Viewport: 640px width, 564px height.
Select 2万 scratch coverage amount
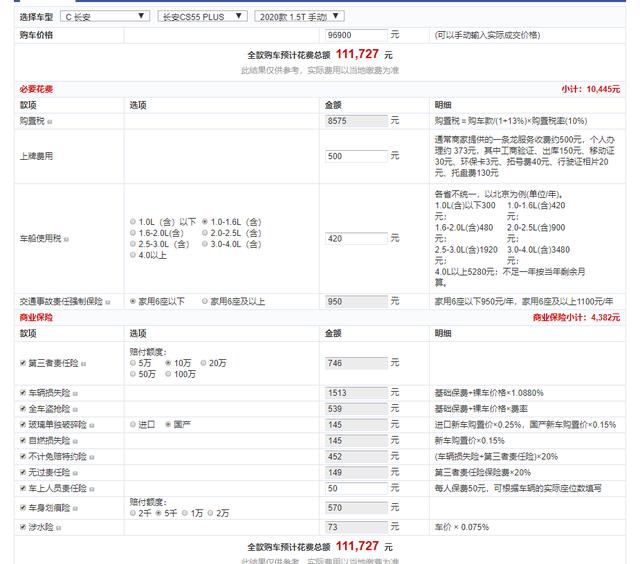210,513
